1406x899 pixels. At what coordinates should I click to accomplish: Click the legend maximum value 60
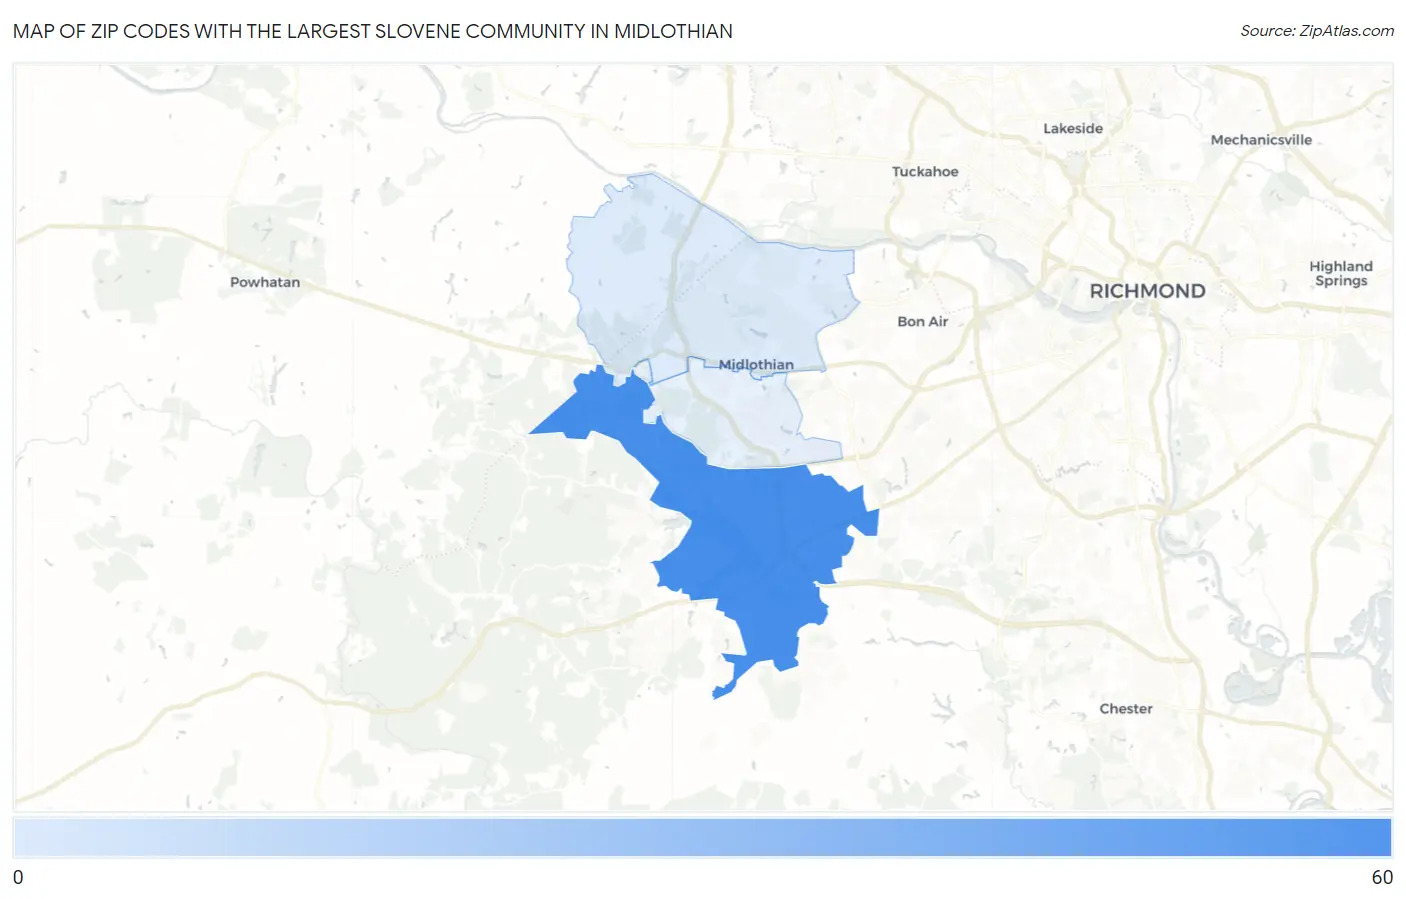1382,877
